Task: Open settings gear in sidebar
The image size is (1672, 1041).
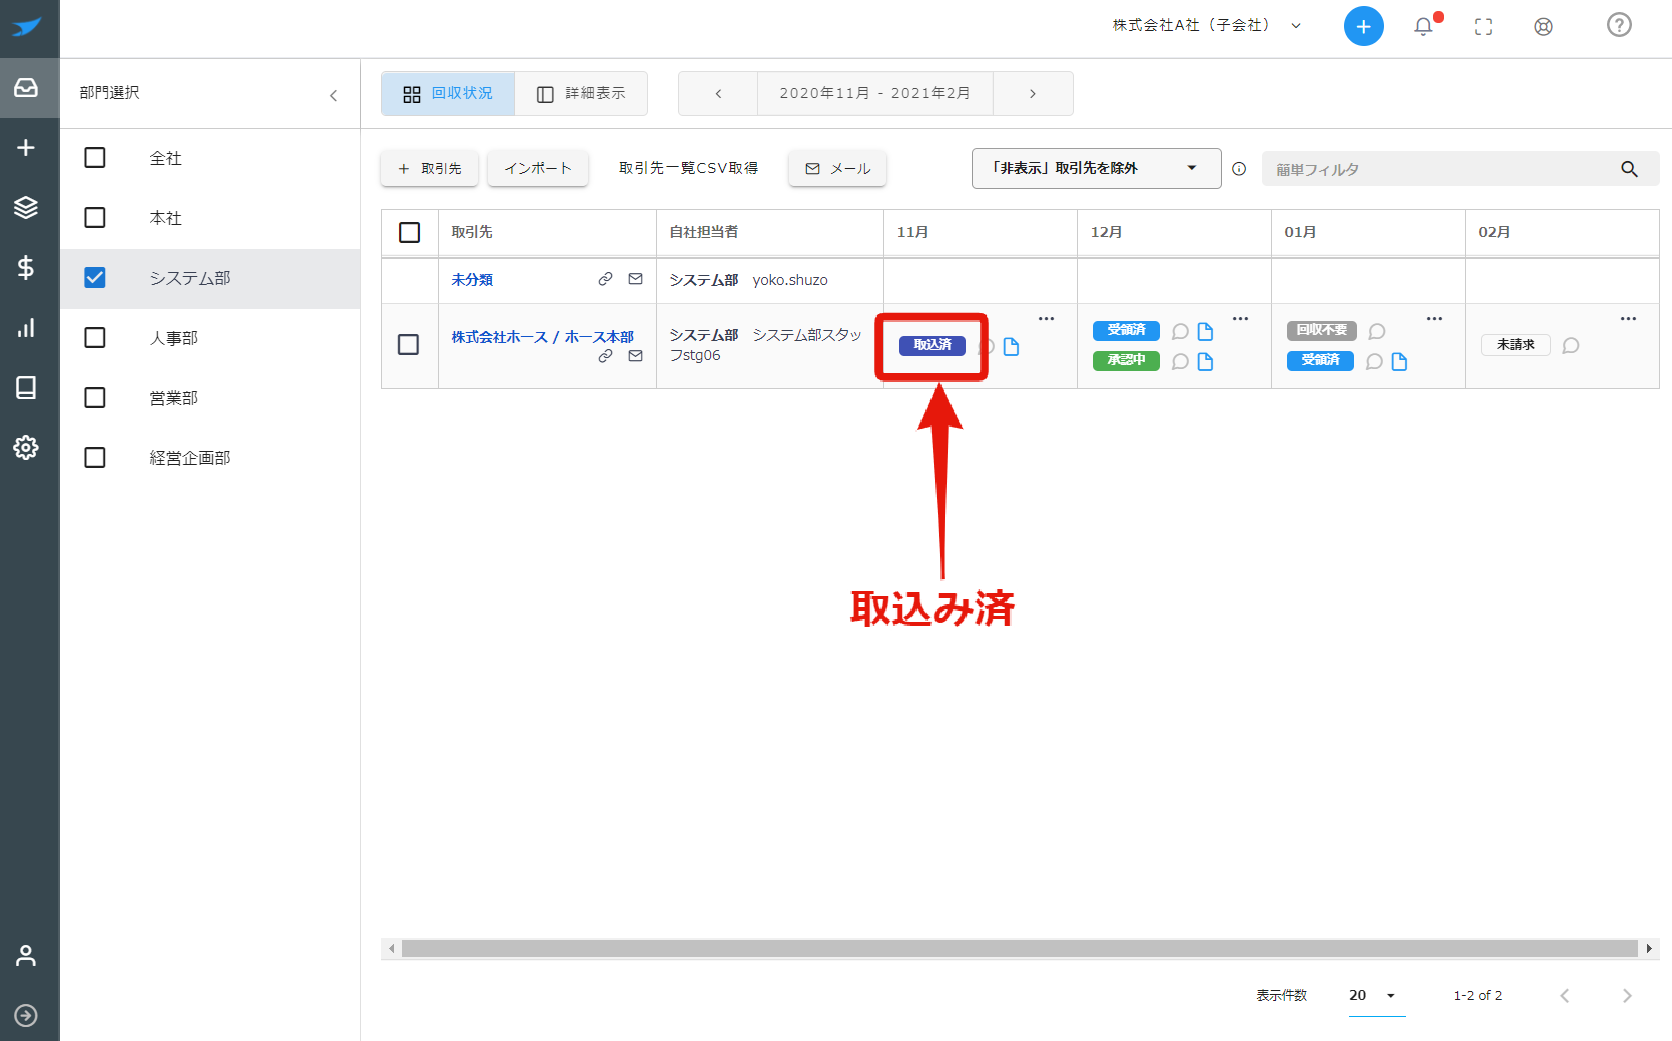Action: (26, 447)
